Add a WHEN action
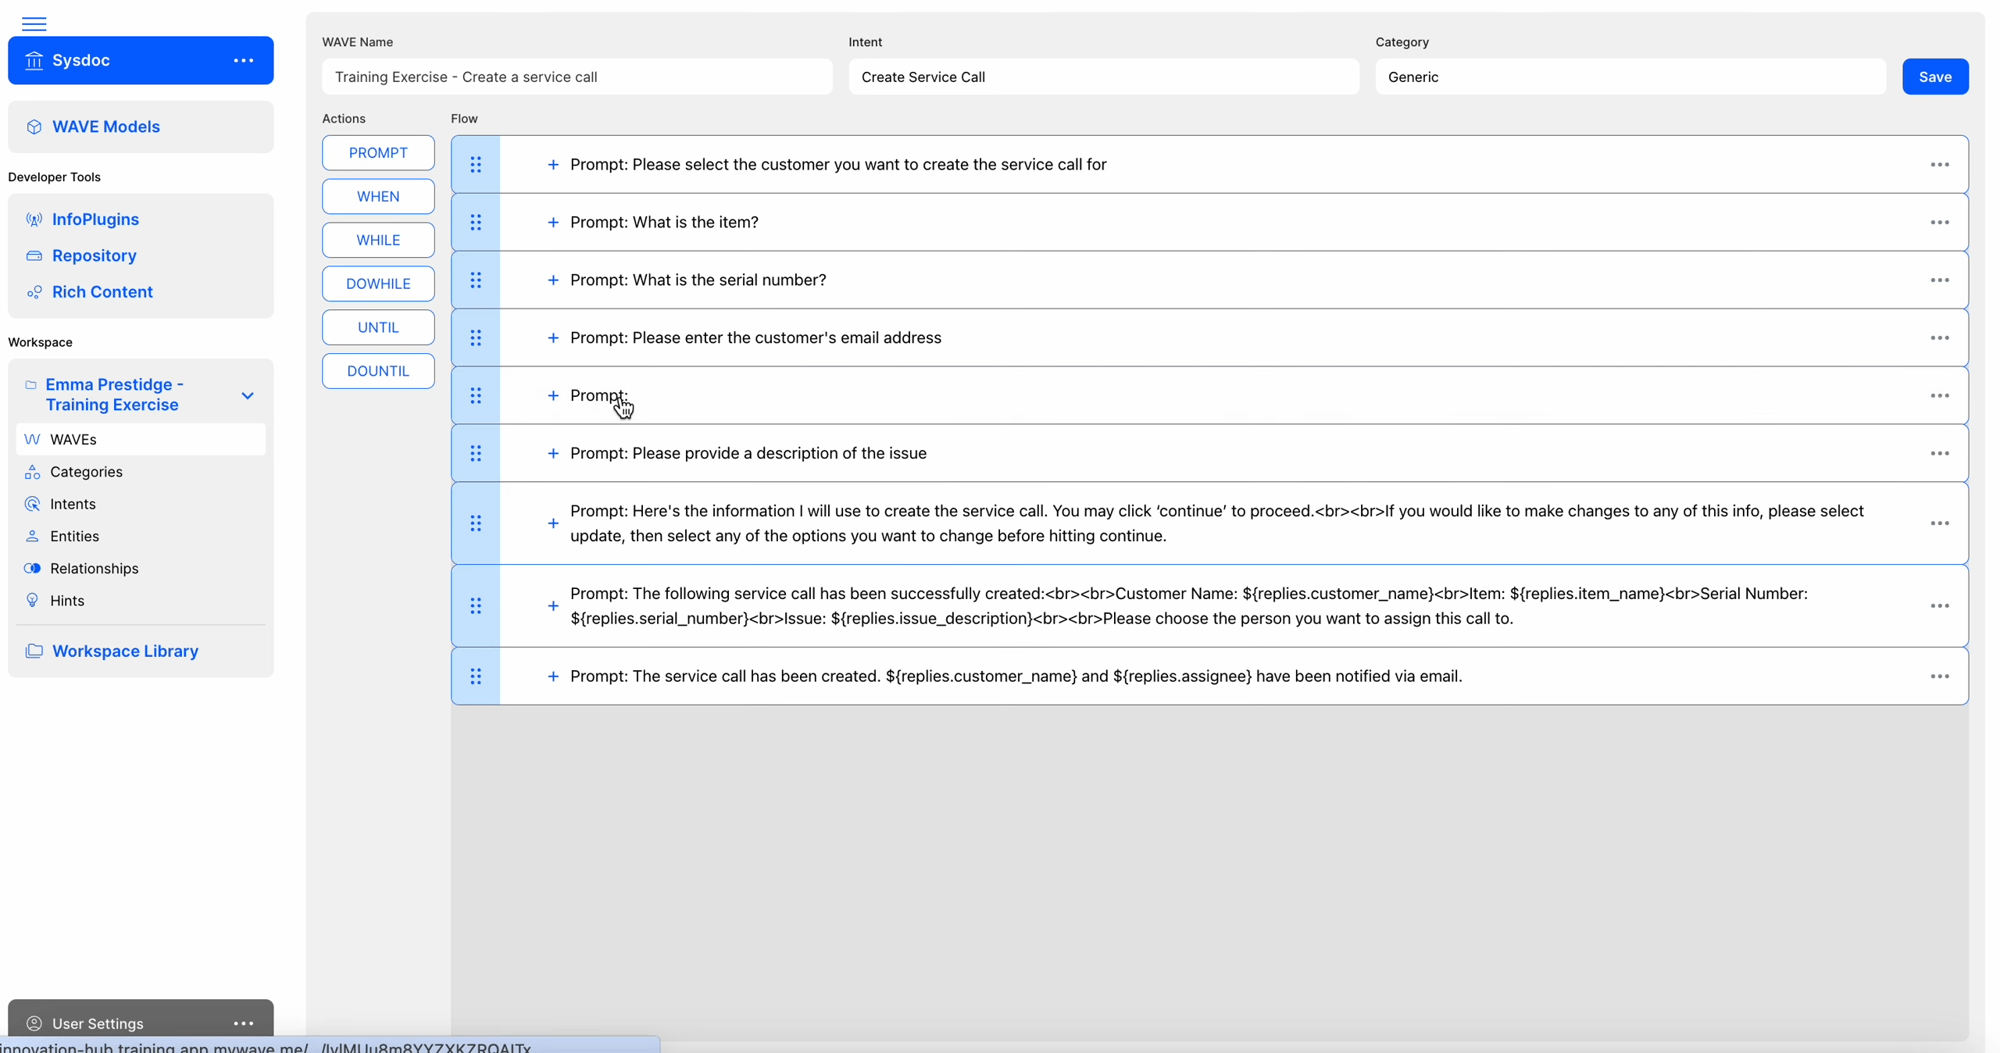2000x1053 pixels. tap(378, 196)
